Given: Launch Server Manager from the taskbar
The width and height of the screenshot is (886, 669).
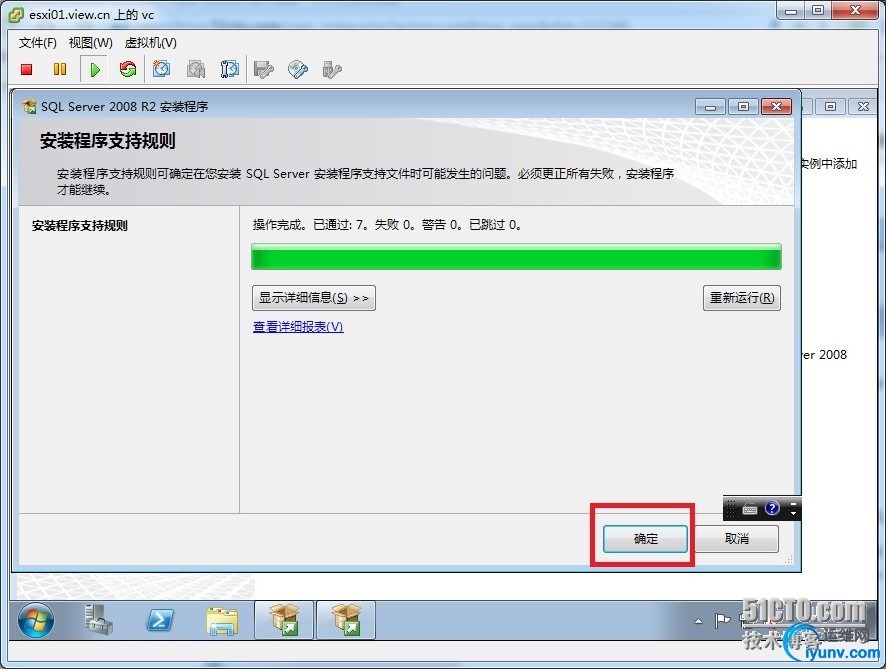Looking at the screenshot, I should [98, 620].
